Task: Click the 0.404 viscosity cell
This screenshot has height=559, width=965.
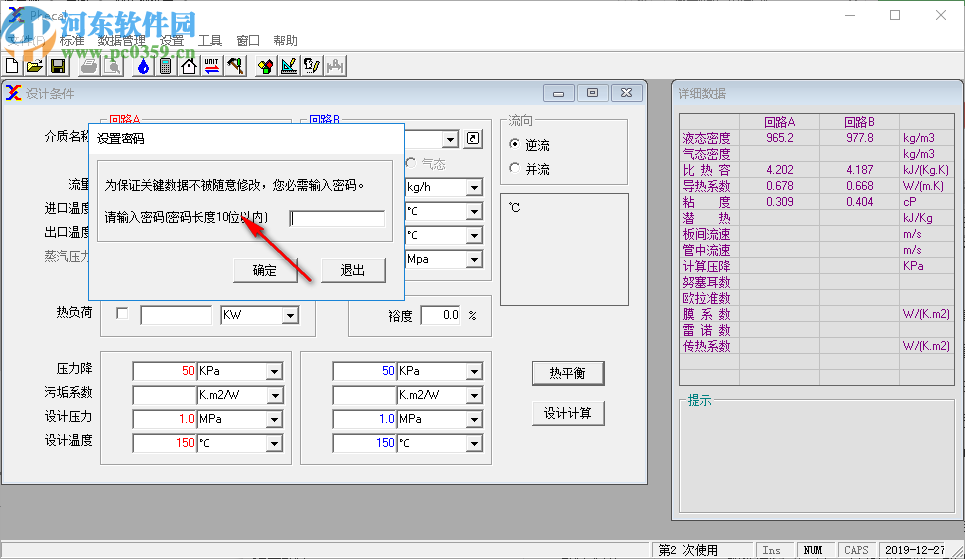Action: click(x=859, y=202)
